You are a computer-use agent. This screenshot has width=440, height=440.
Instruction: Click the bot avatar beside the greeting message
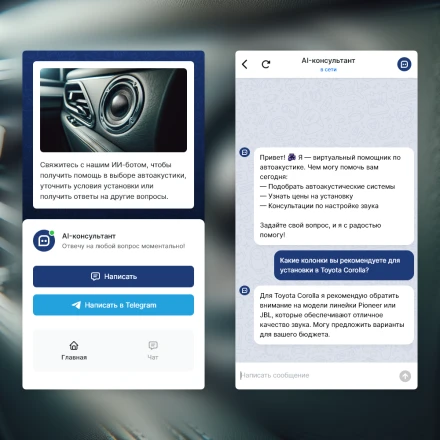(x=245, y=152)
